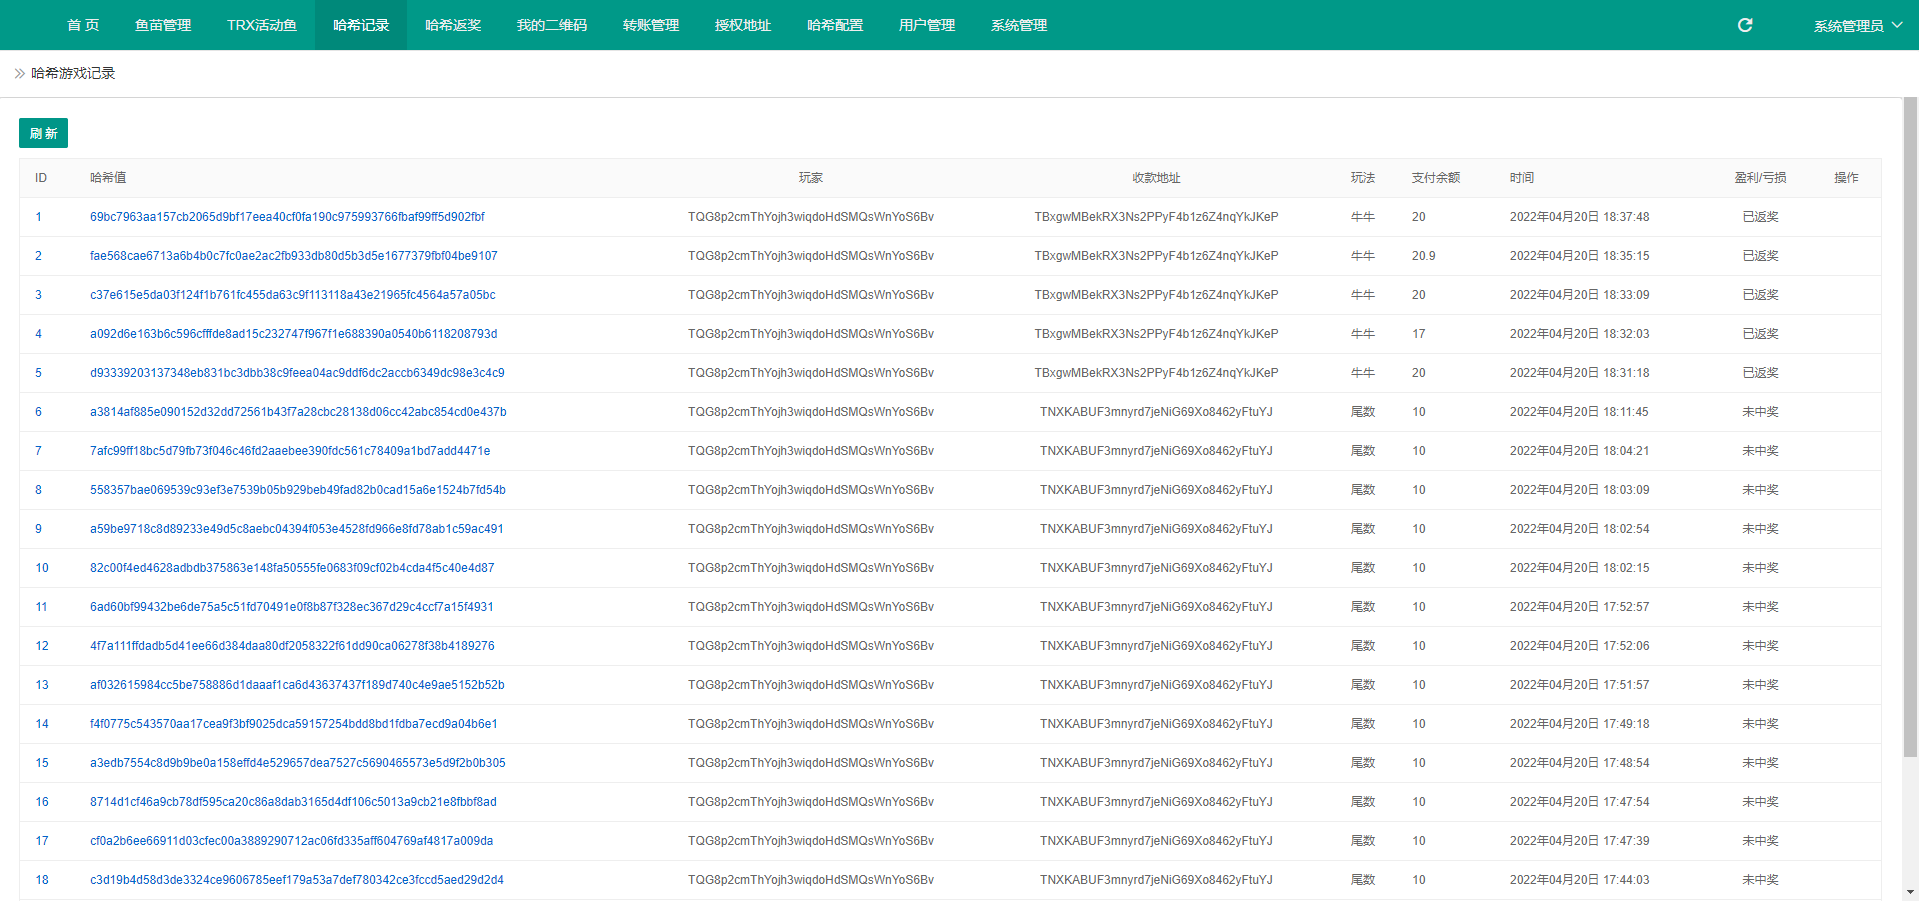Open hash link starting 4f7a111ffdadb
Image resolution: width=1919 pixels, height=901 pixels.
(x=292, y=646)
